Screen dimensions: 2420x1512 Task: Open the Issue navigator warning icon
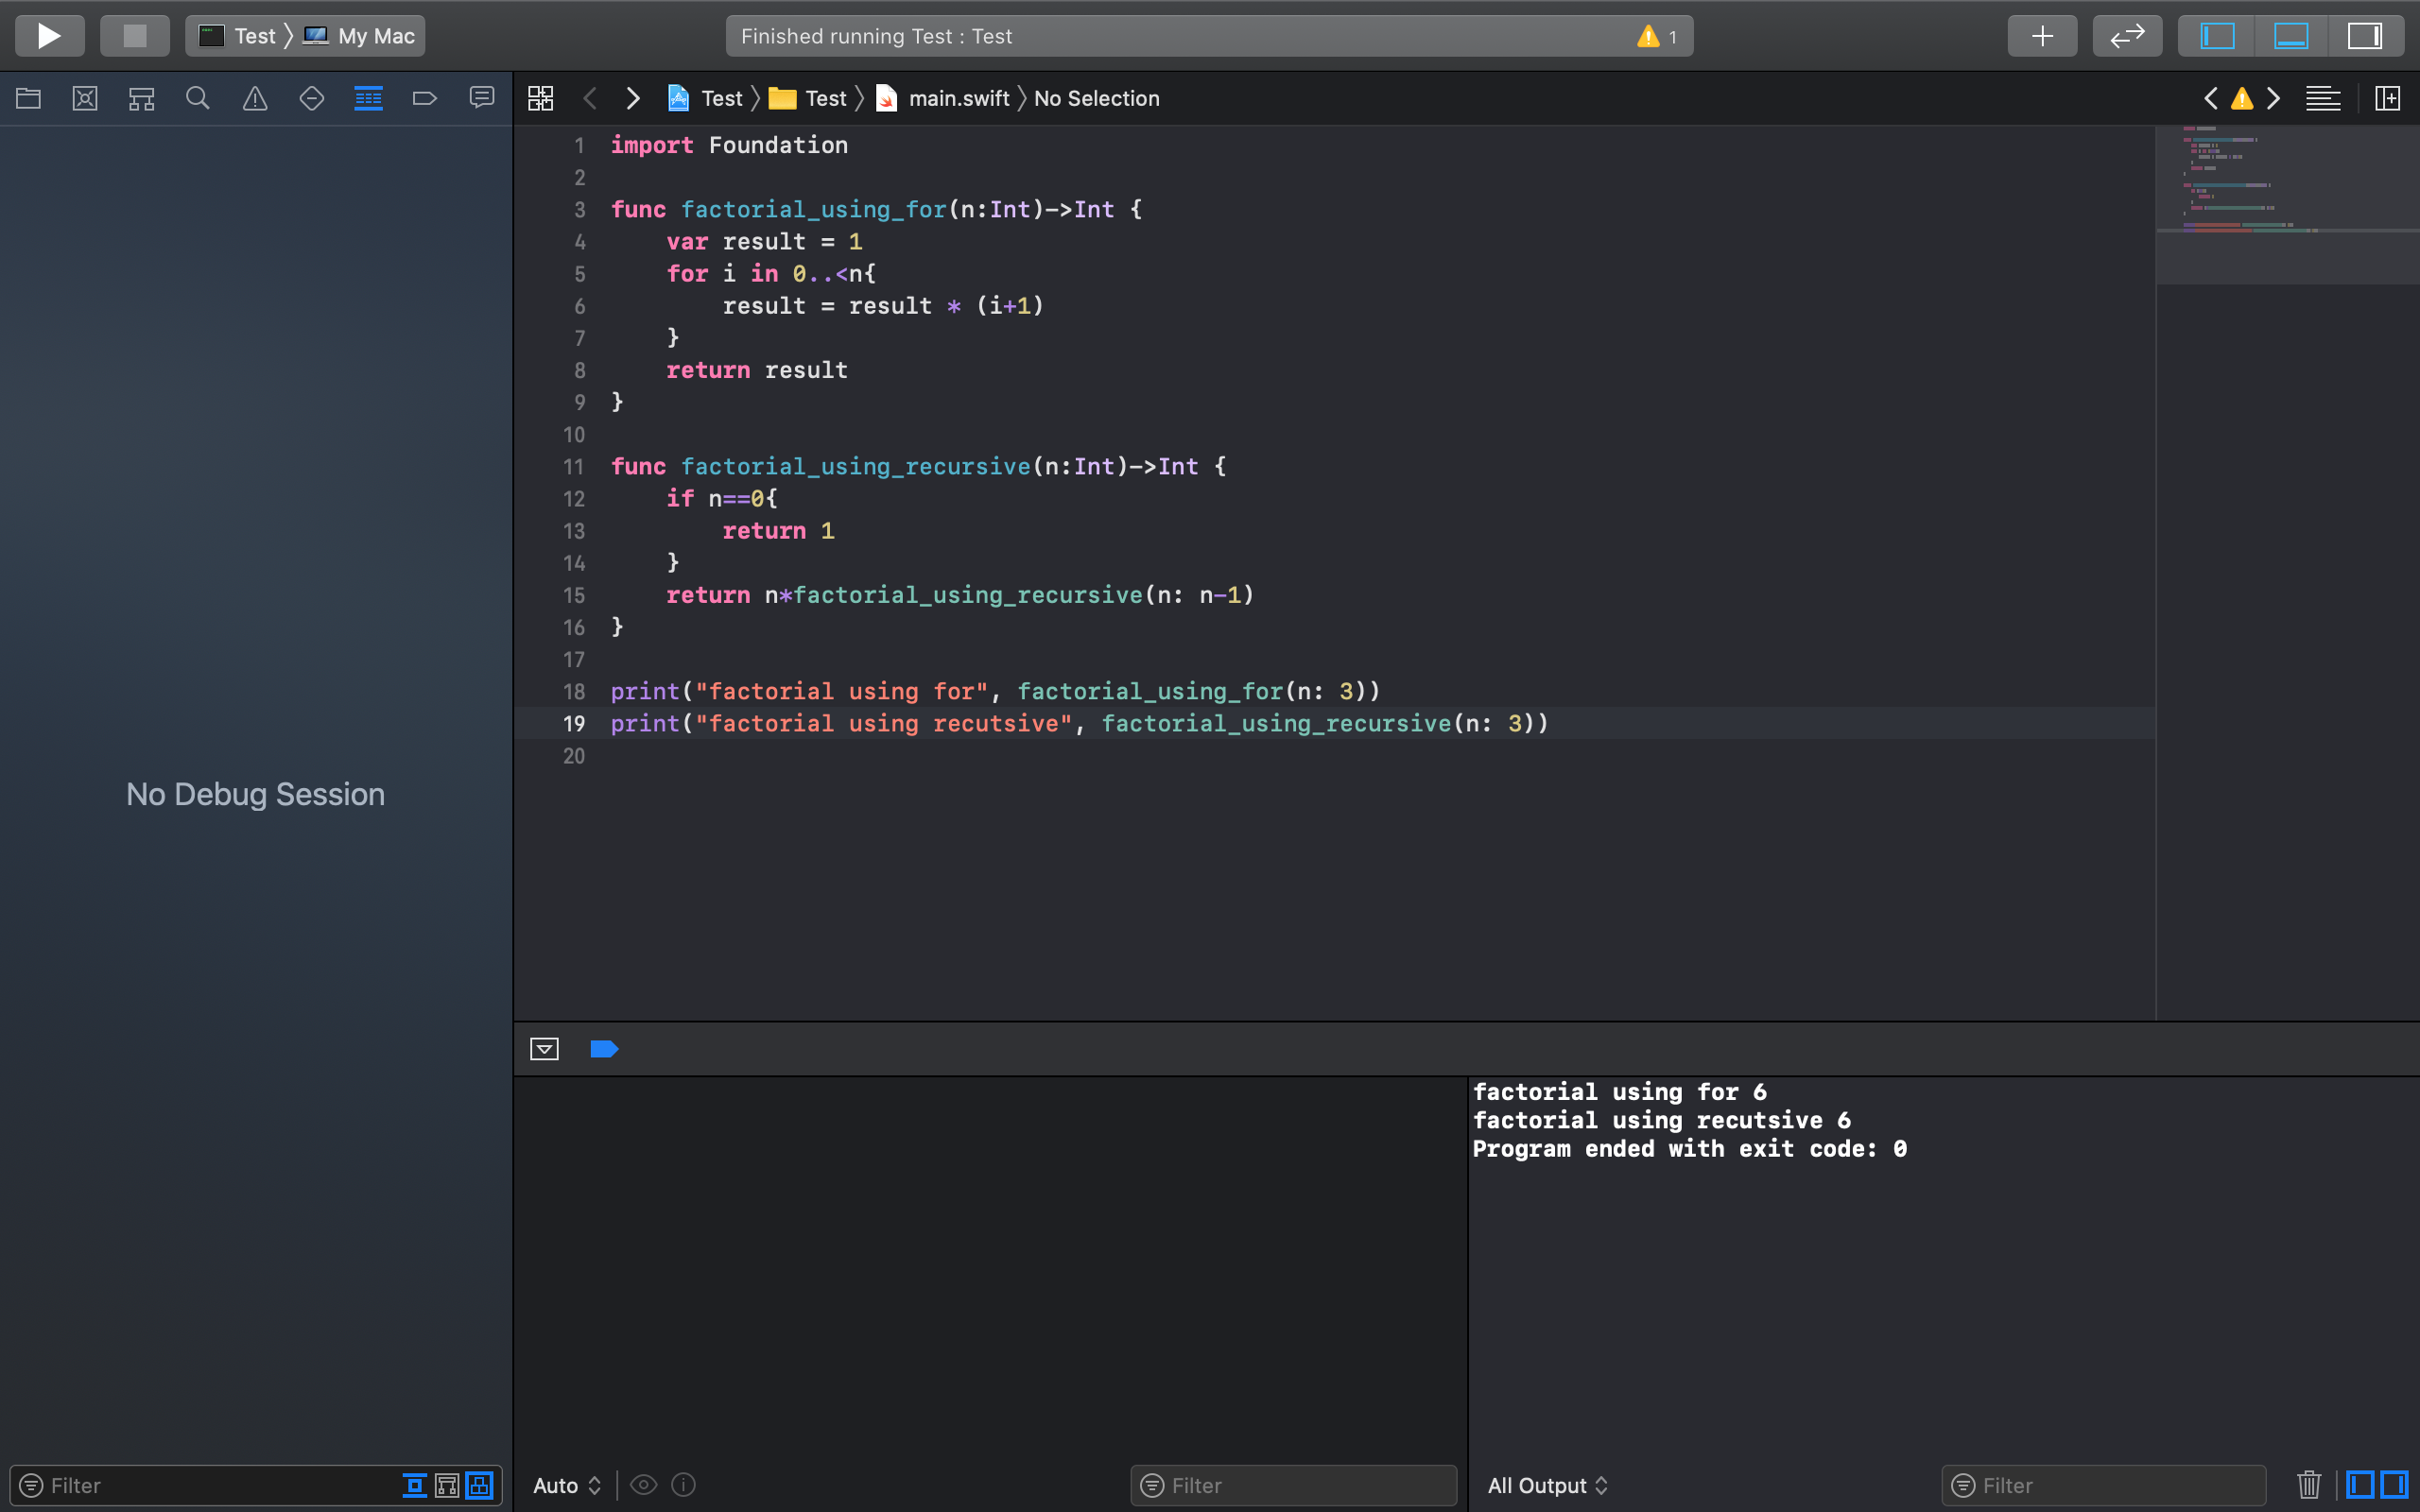pos(255,98)
